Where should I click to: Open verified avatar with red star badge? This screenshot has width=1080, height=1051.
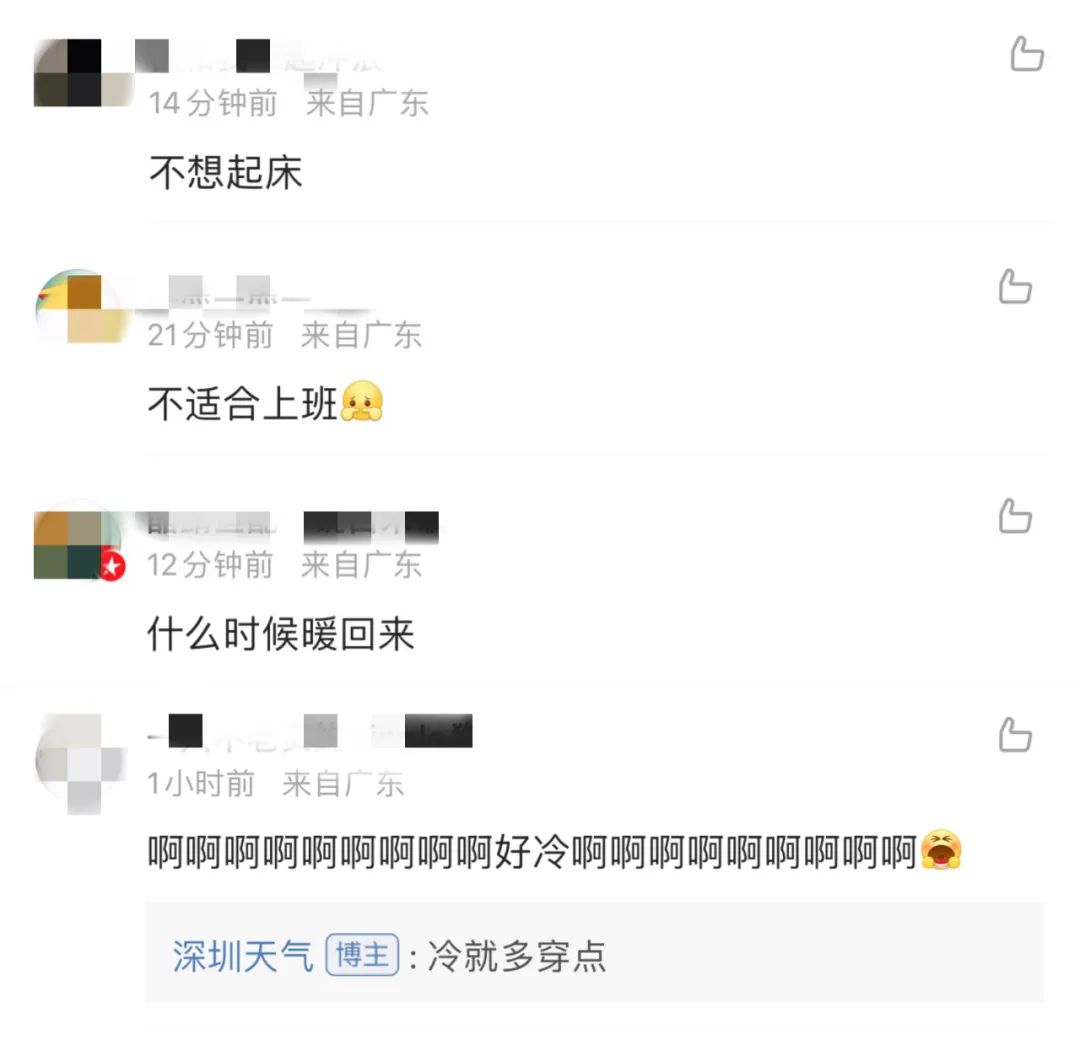[x=79, y=544]
